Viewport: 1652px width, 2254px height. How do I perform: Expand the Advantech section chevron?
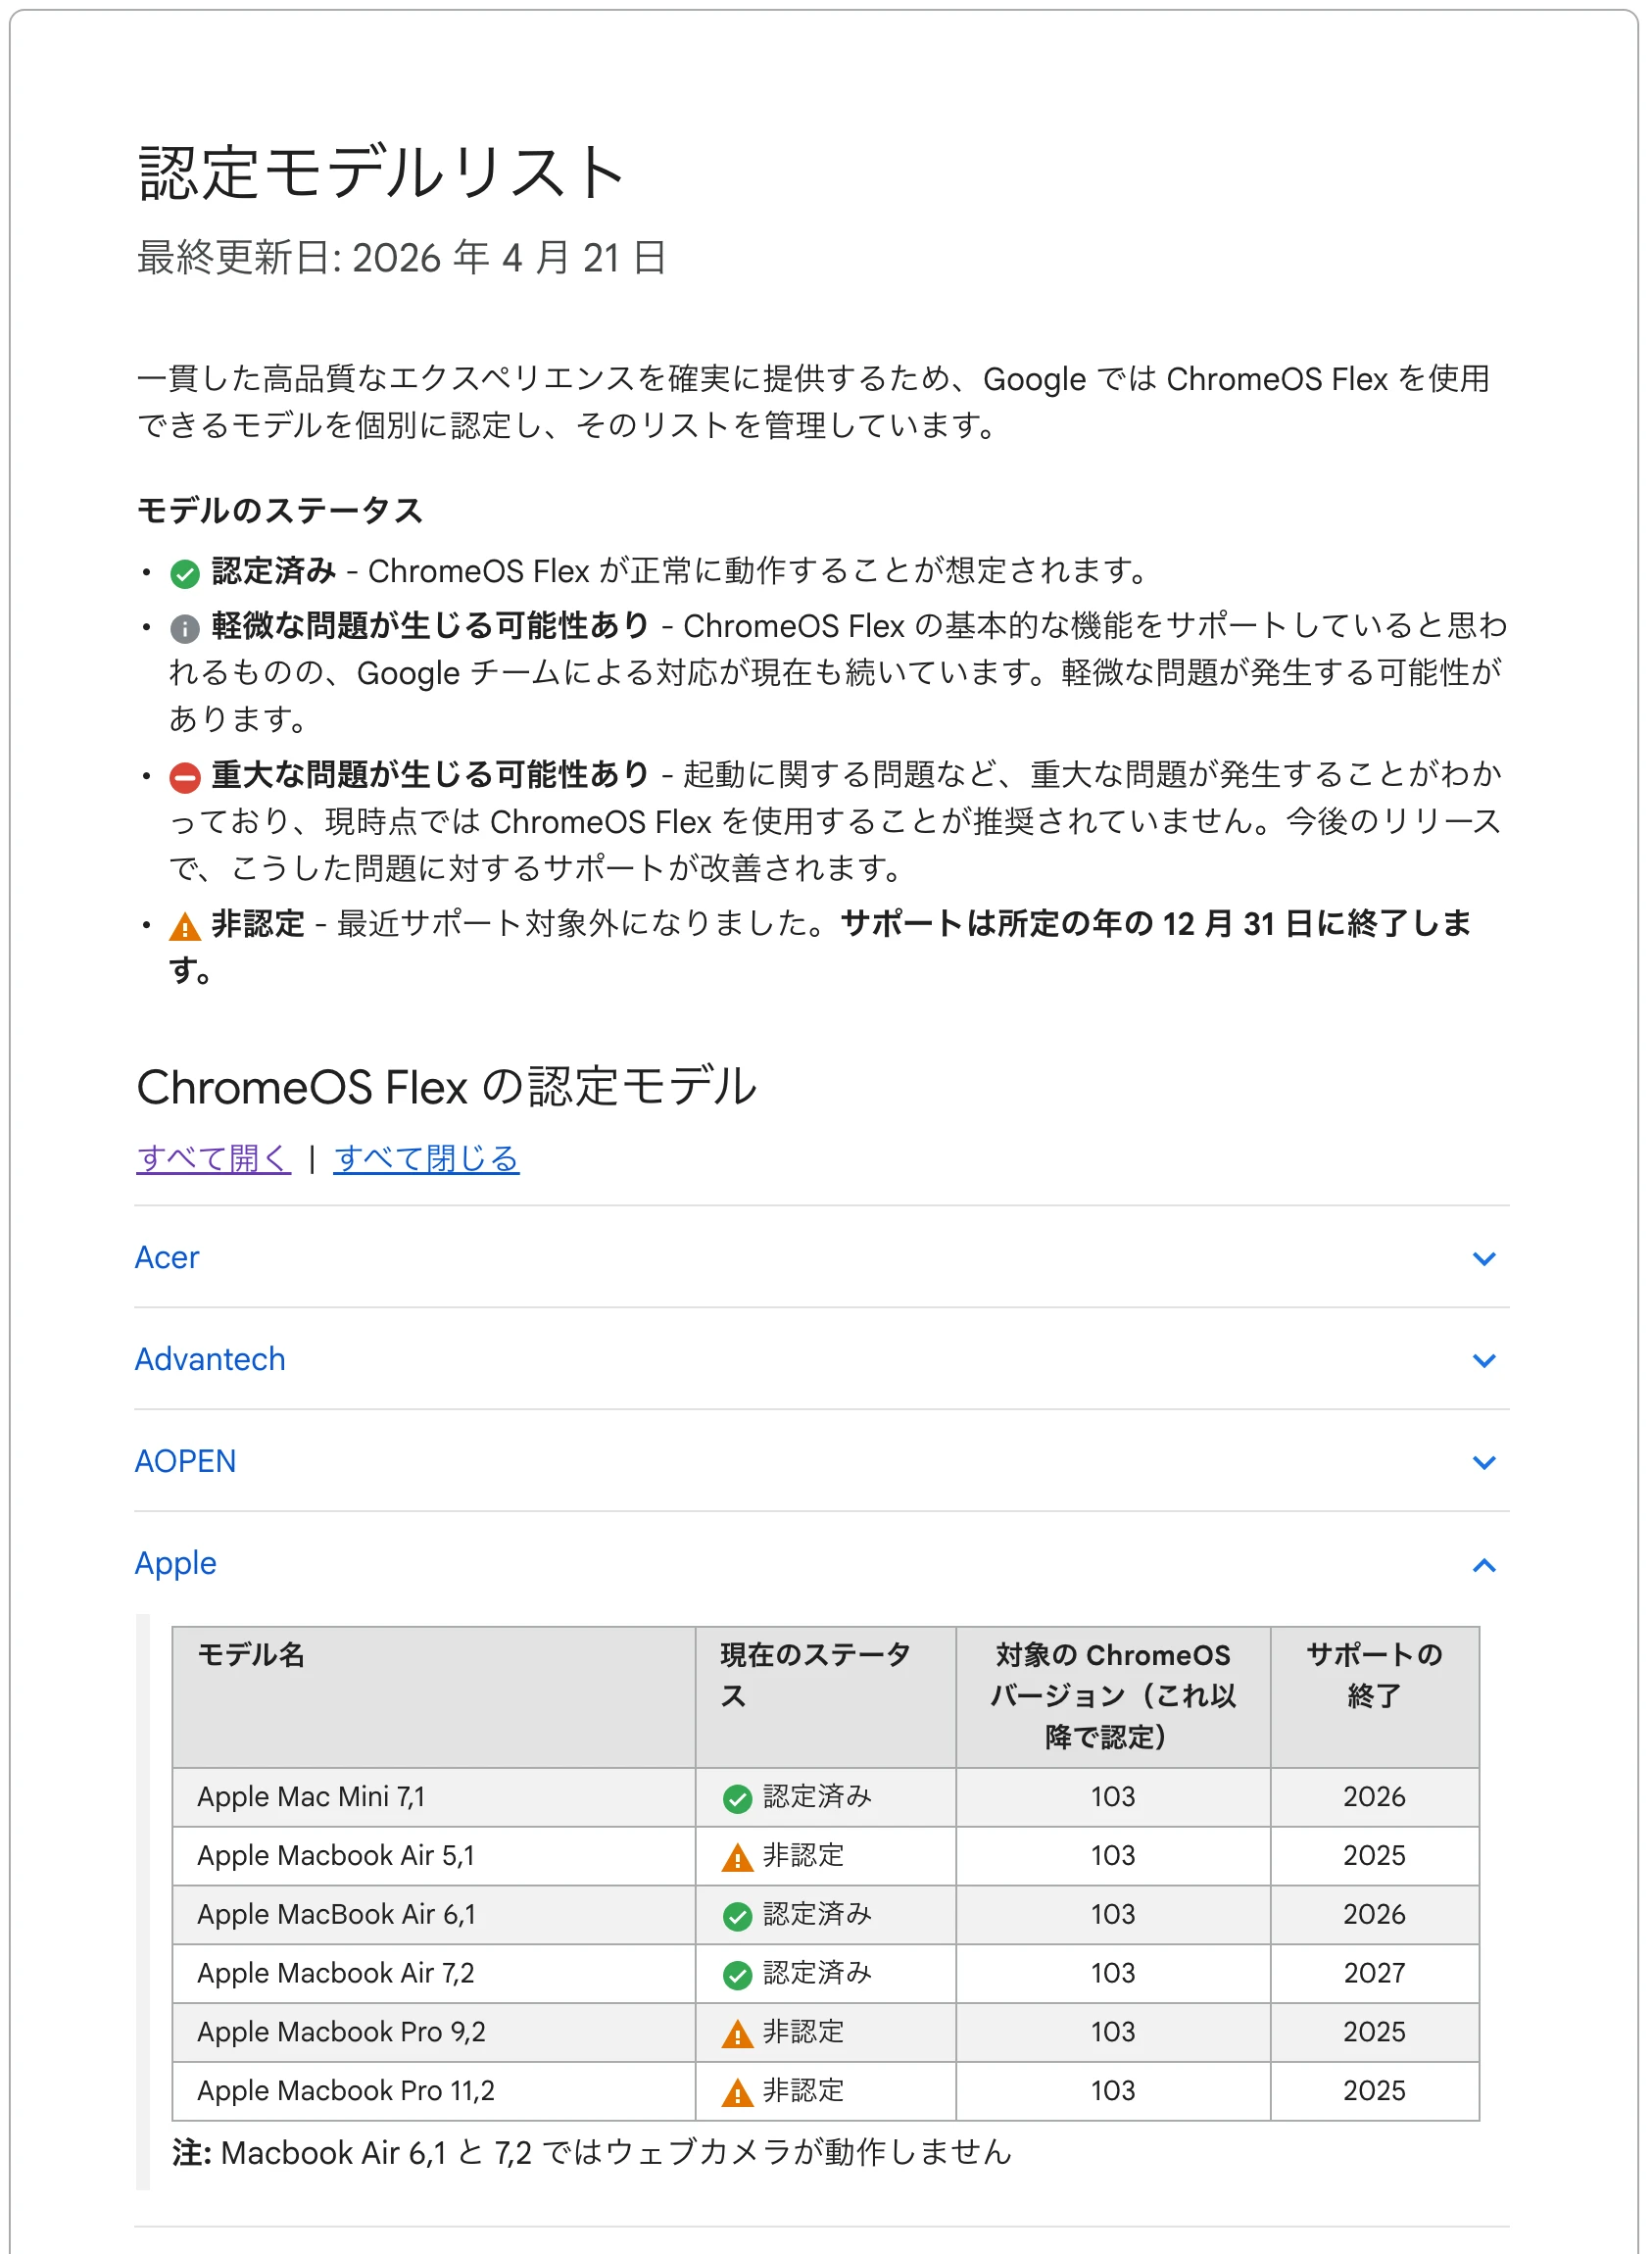coord(1485,1361)
